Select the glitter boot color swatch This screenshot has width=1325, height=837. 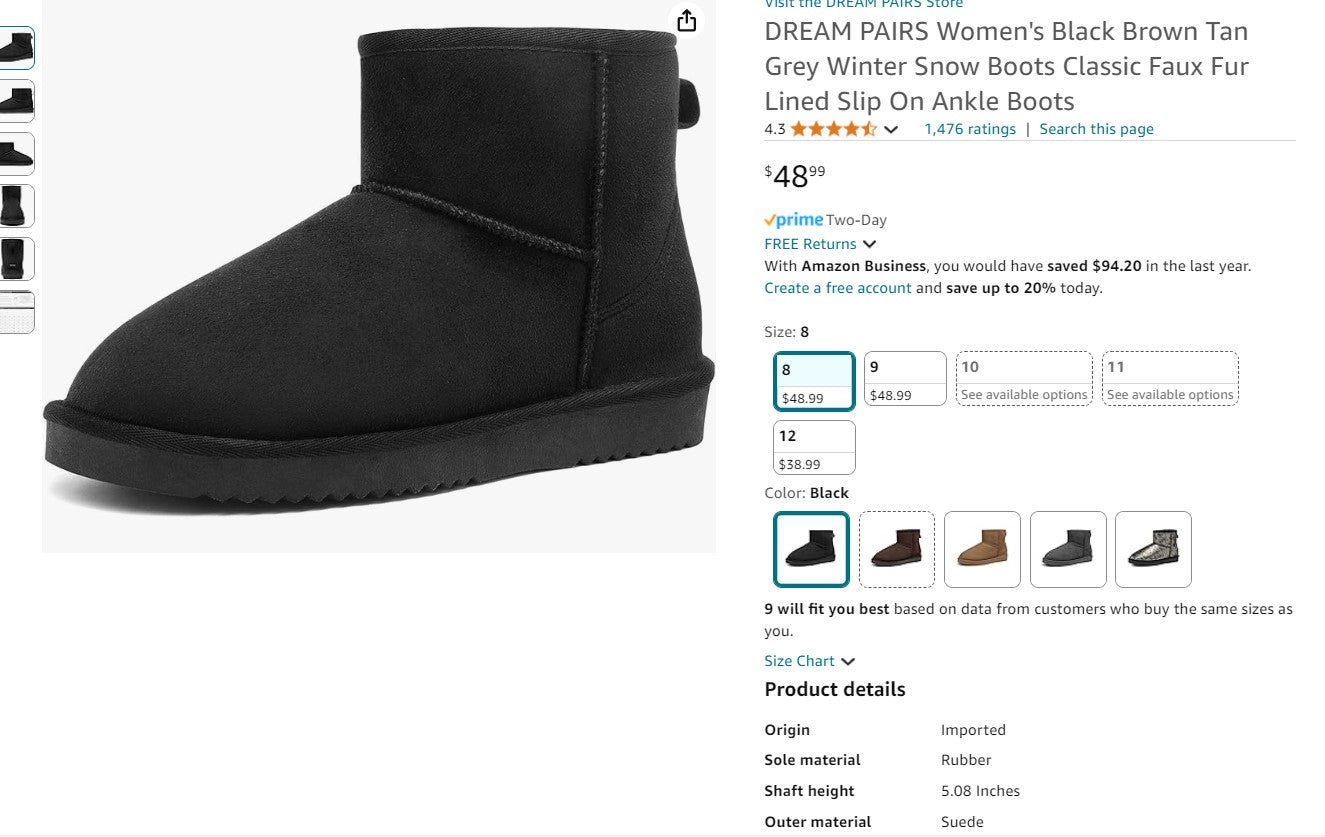(1153, 549)
